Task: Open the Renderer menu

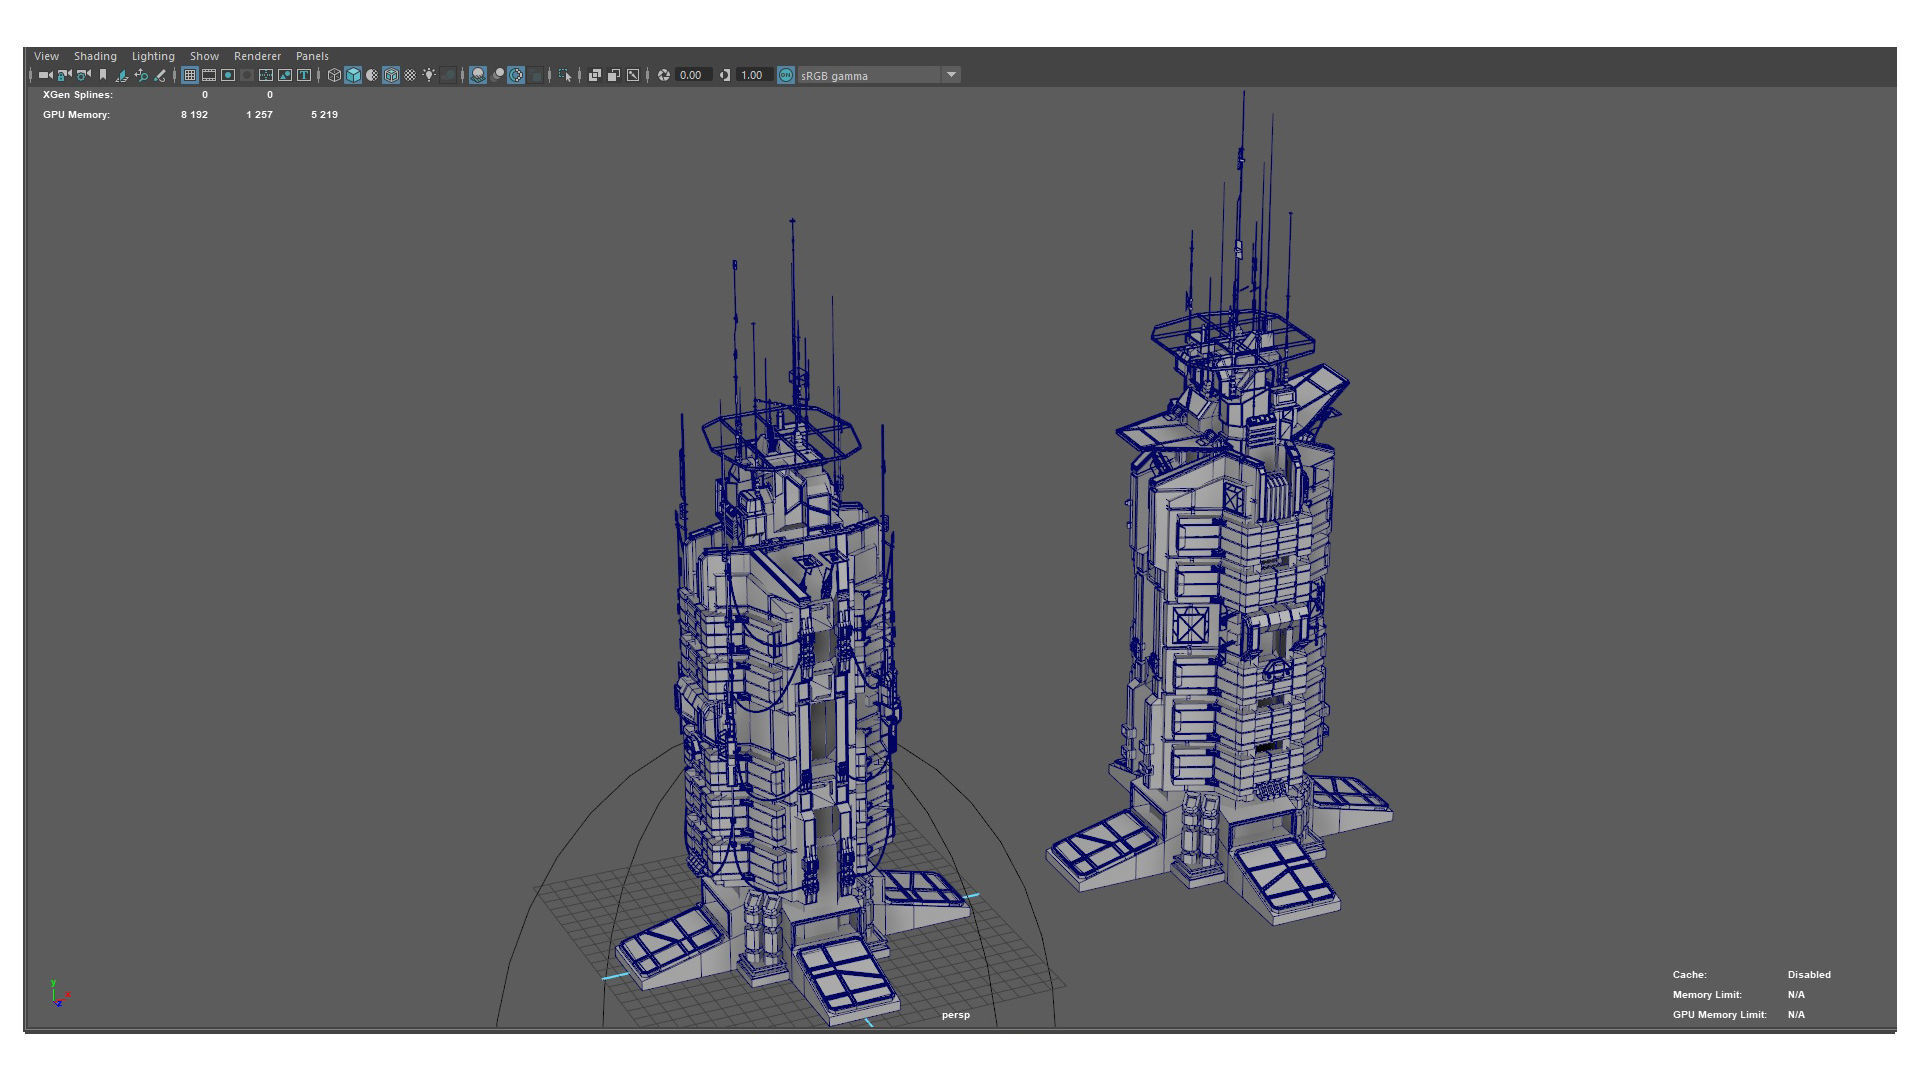Action: point(257,56)
